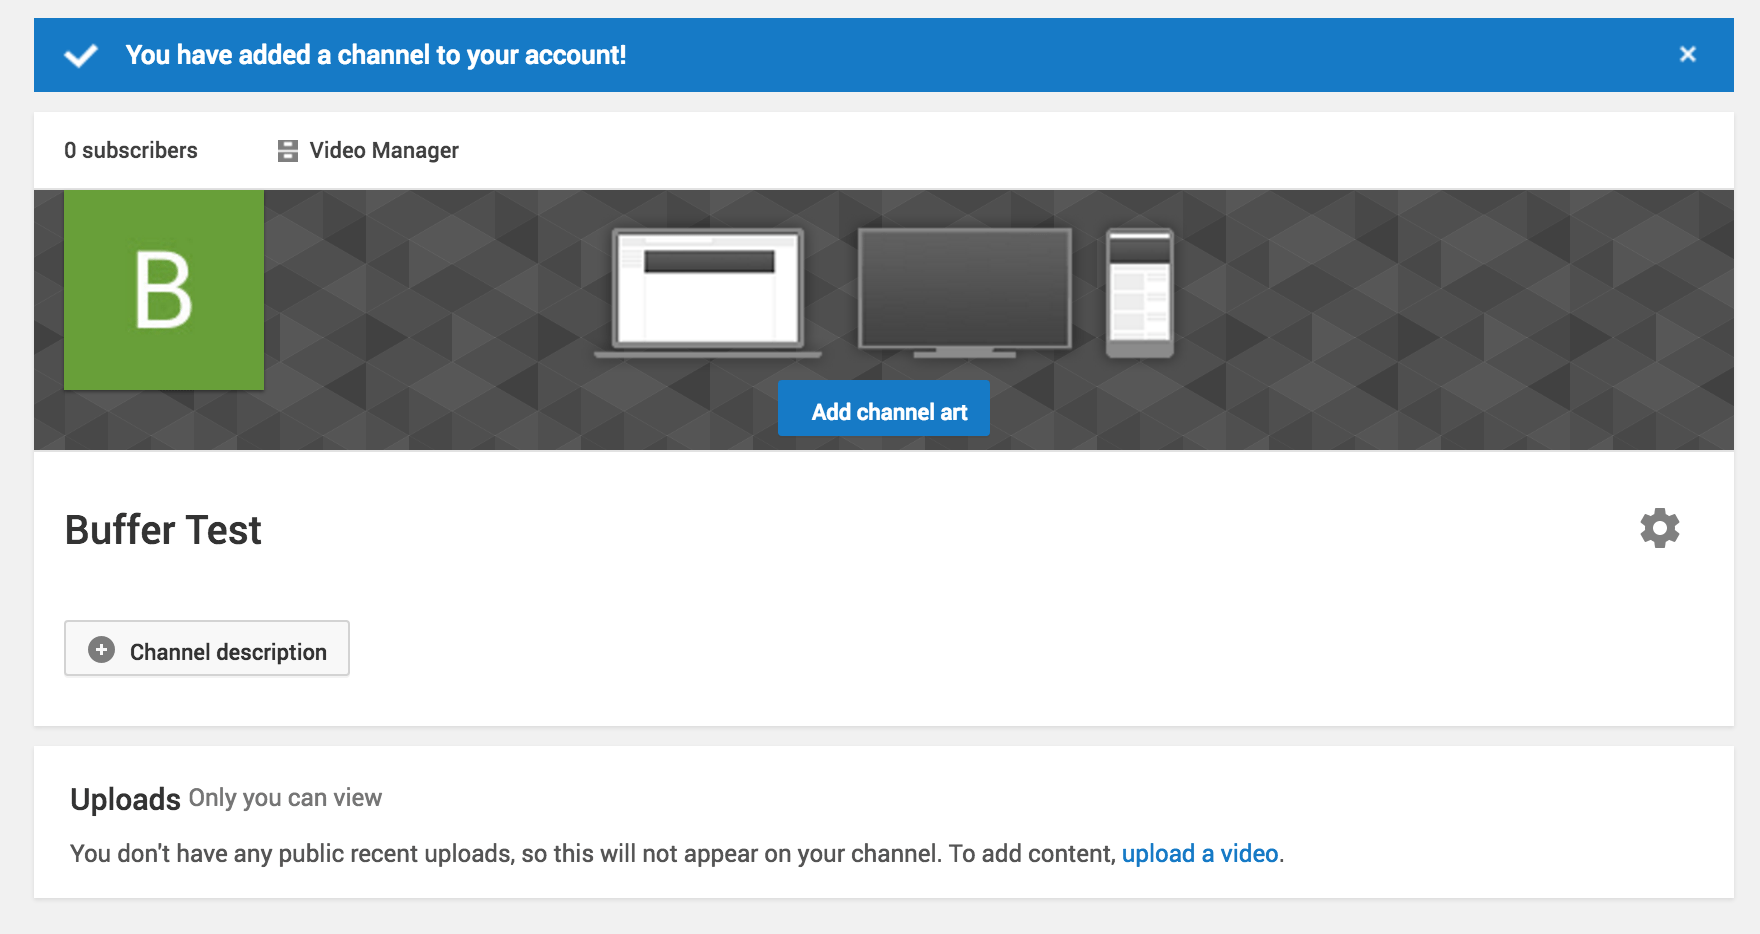1760x934 pixels.
Task: Open channel settings via the gear icon
Action: tap(1660, 528)
